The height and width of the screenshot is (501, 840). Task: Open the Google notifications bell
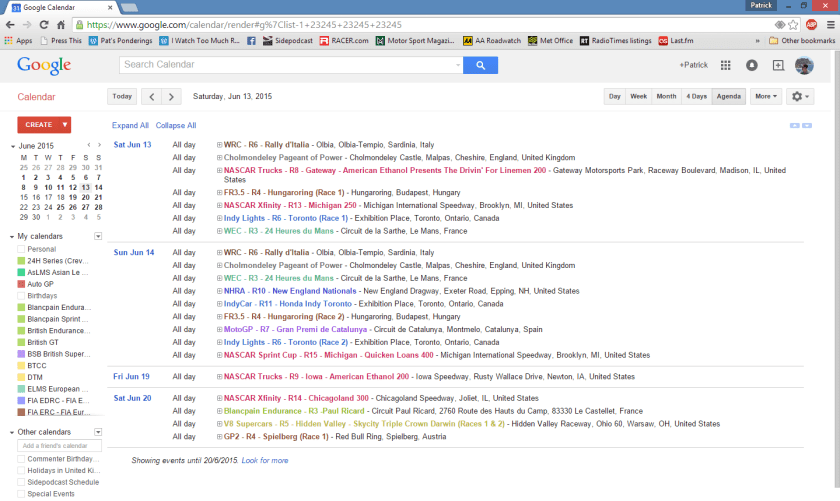[752, 65]
